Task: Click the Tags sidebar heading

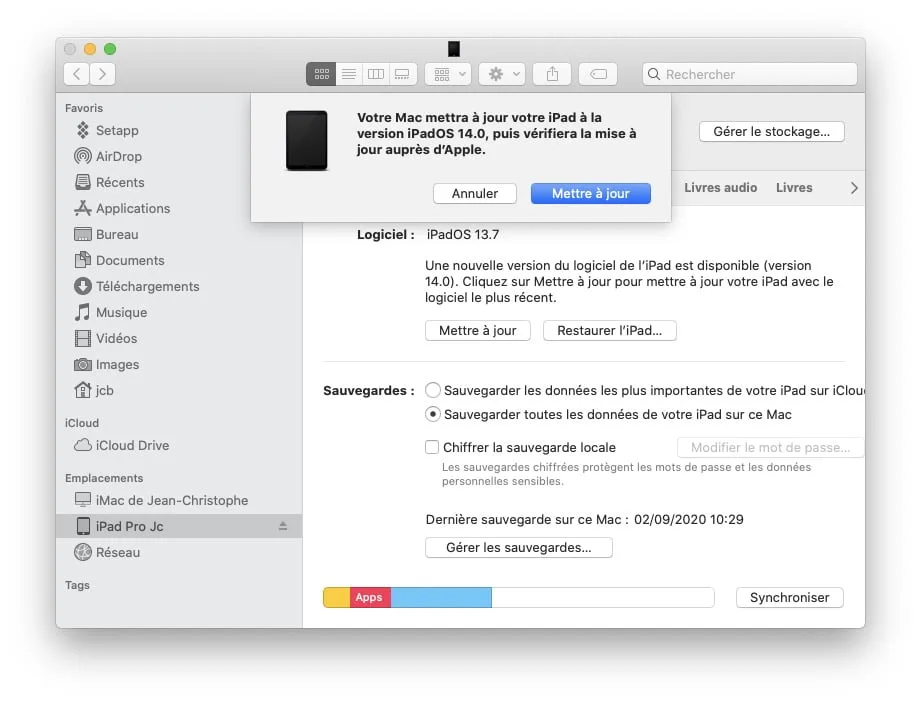Action: 78,585
